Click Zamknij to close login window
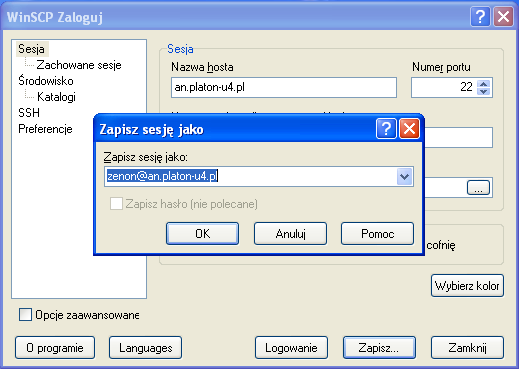 [467, 348]
